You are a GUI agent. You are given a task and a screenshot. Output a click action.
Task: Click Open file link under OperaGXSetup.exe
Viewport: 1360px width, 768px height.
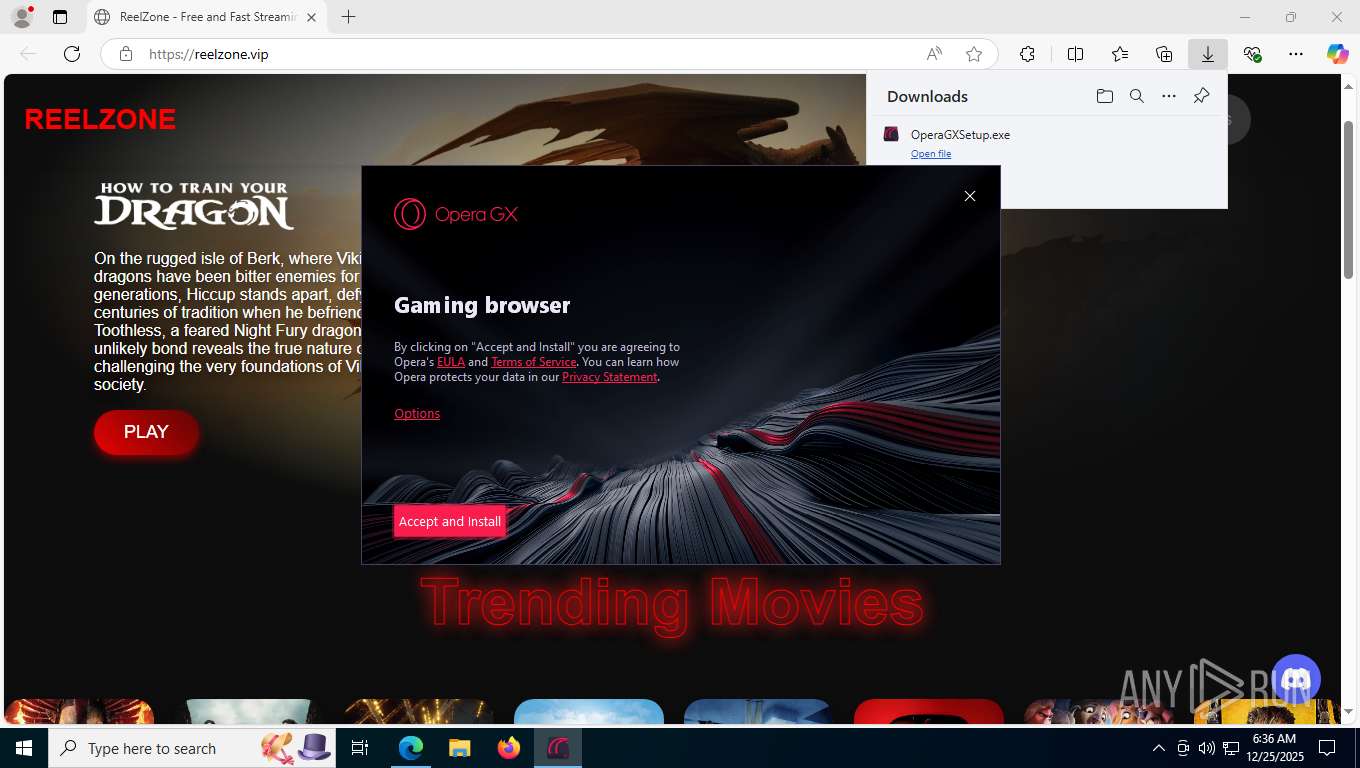931,154
